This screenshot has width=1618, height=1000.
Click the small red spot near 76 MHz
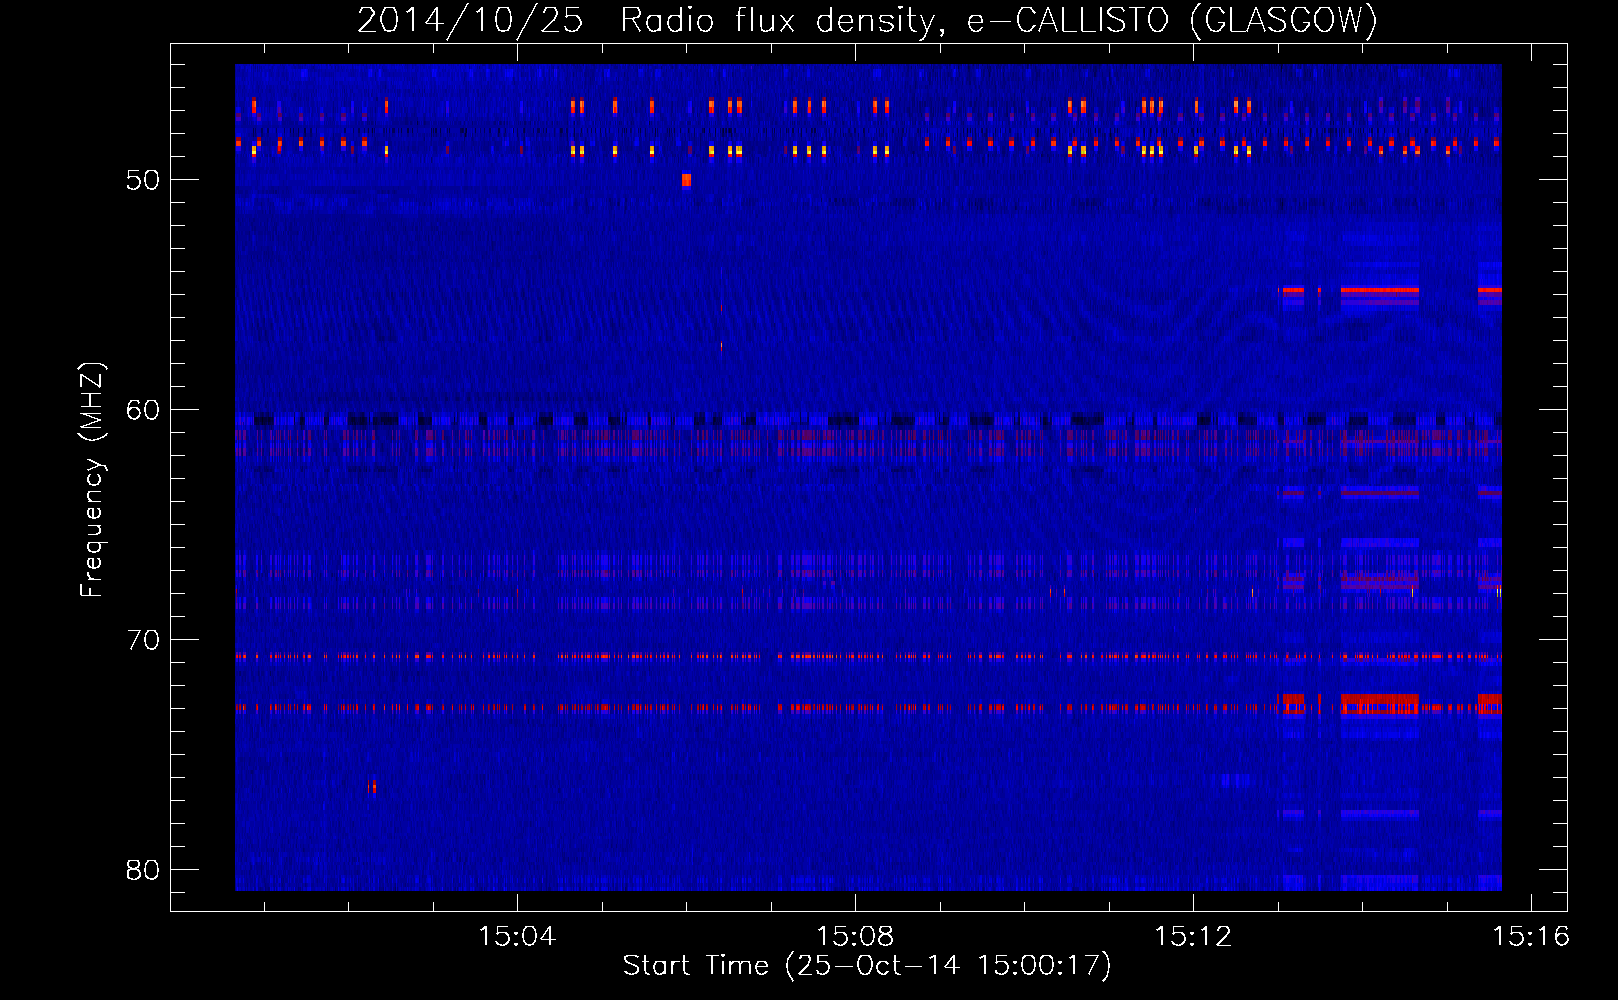tap(372, 787)
